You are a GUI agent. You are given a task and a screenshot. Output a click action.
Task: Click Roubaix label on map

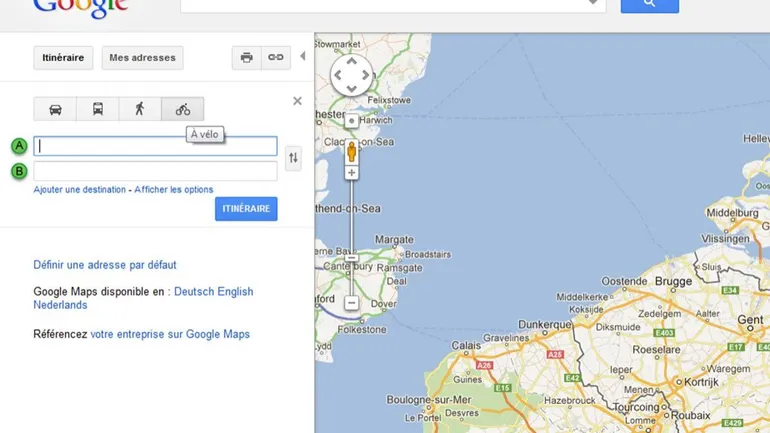pyautogui.click(x=690, y=415)
